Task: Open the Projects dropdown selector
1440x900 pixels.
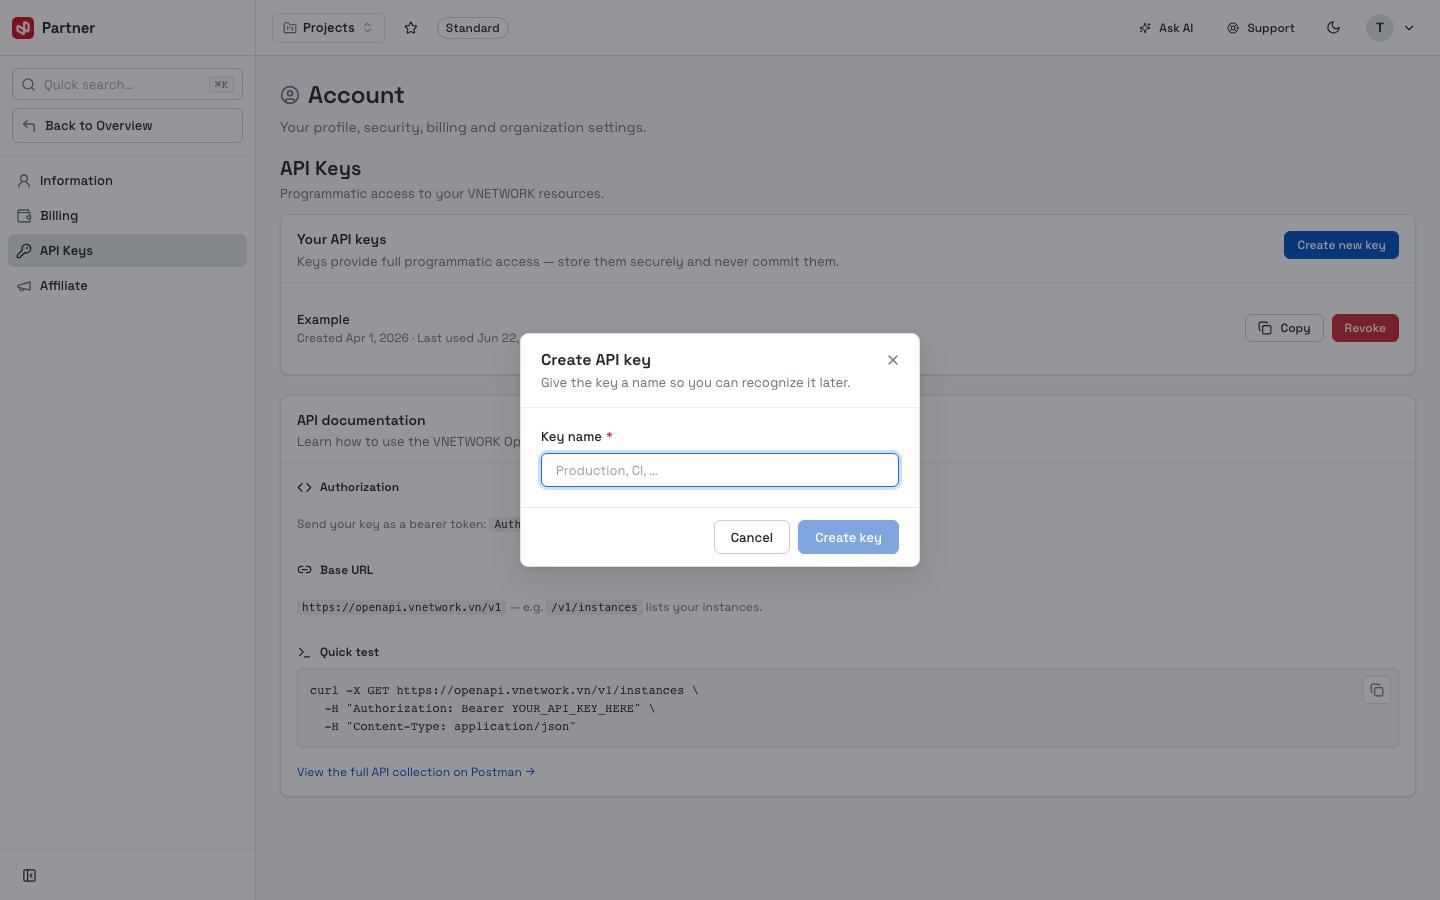Action: point(328,28)
